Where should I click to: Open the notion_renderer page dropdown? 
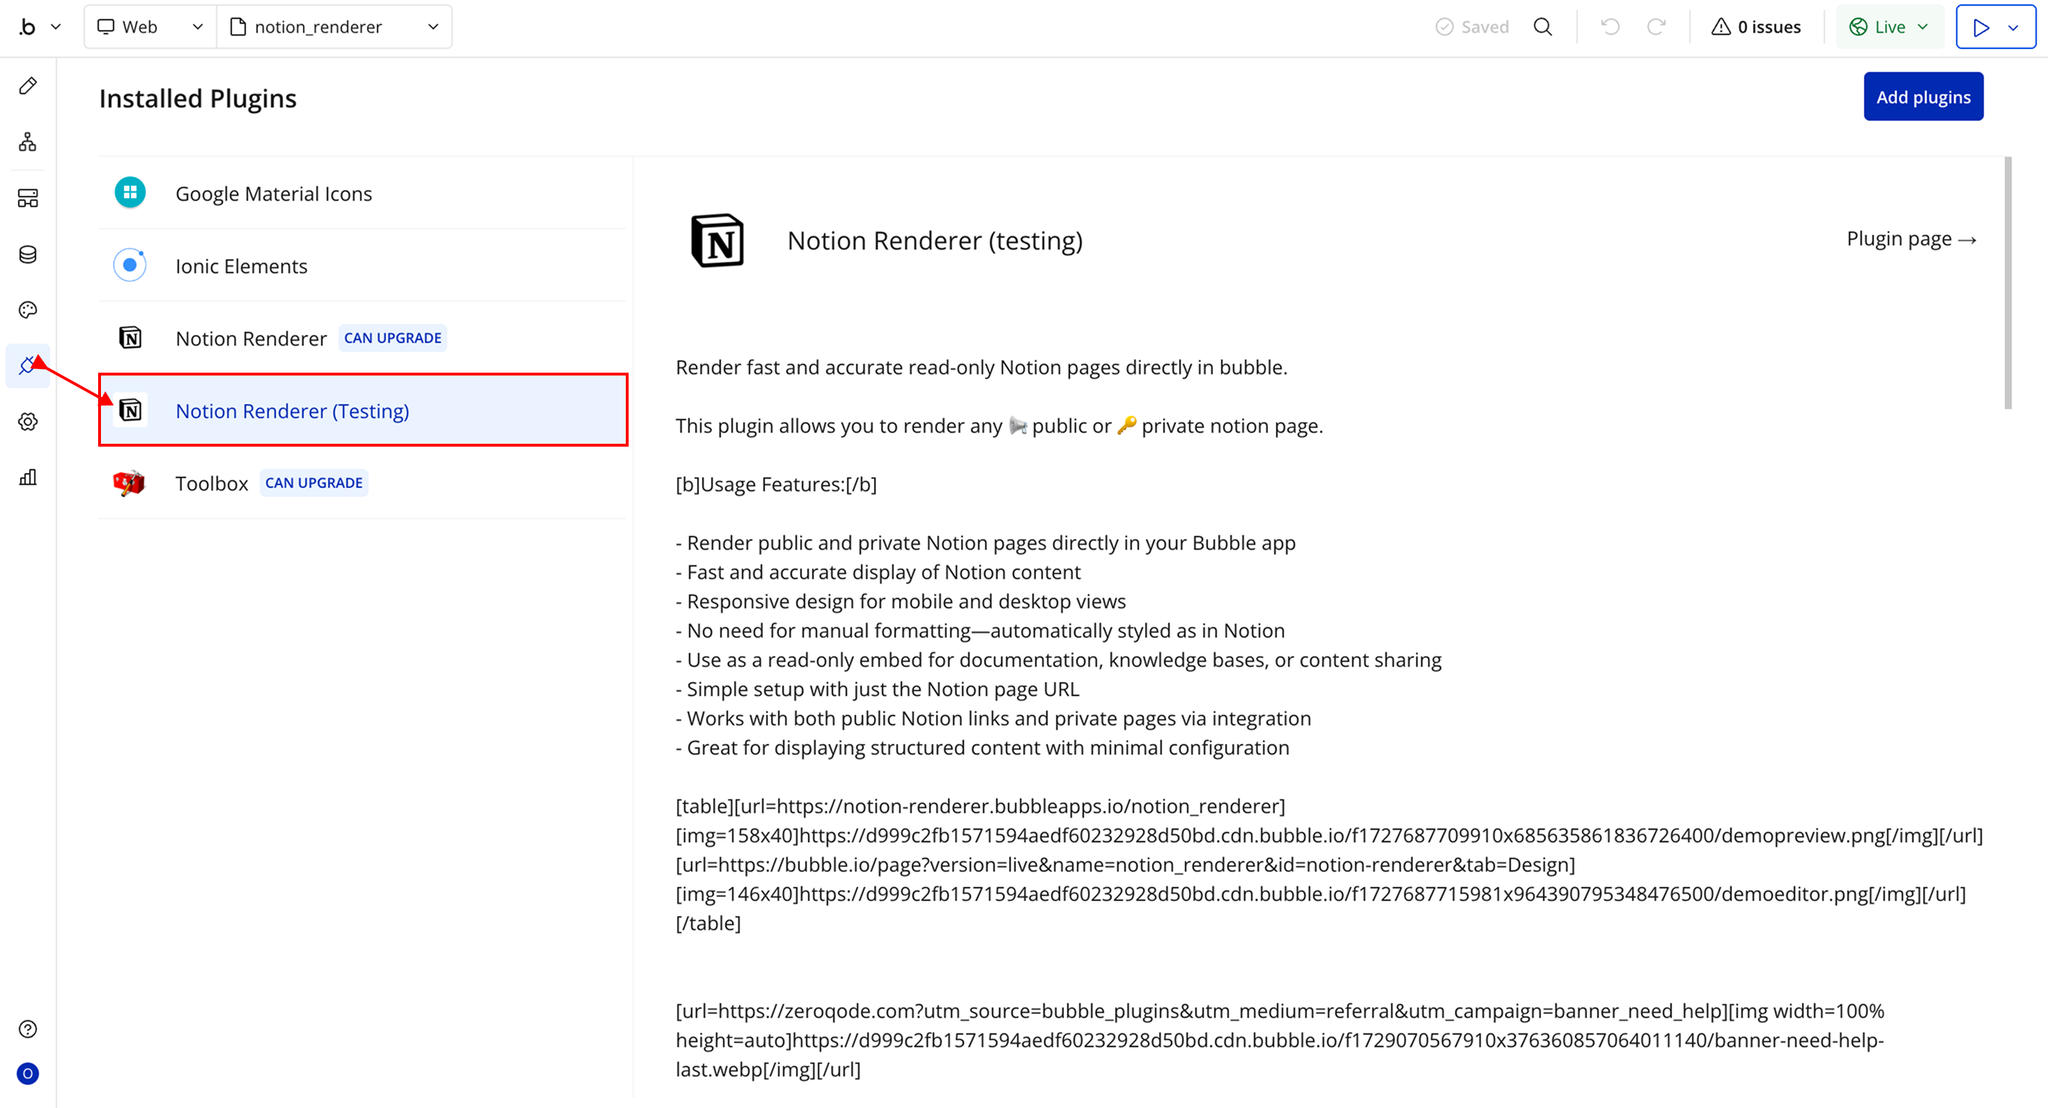coord(334,27)
